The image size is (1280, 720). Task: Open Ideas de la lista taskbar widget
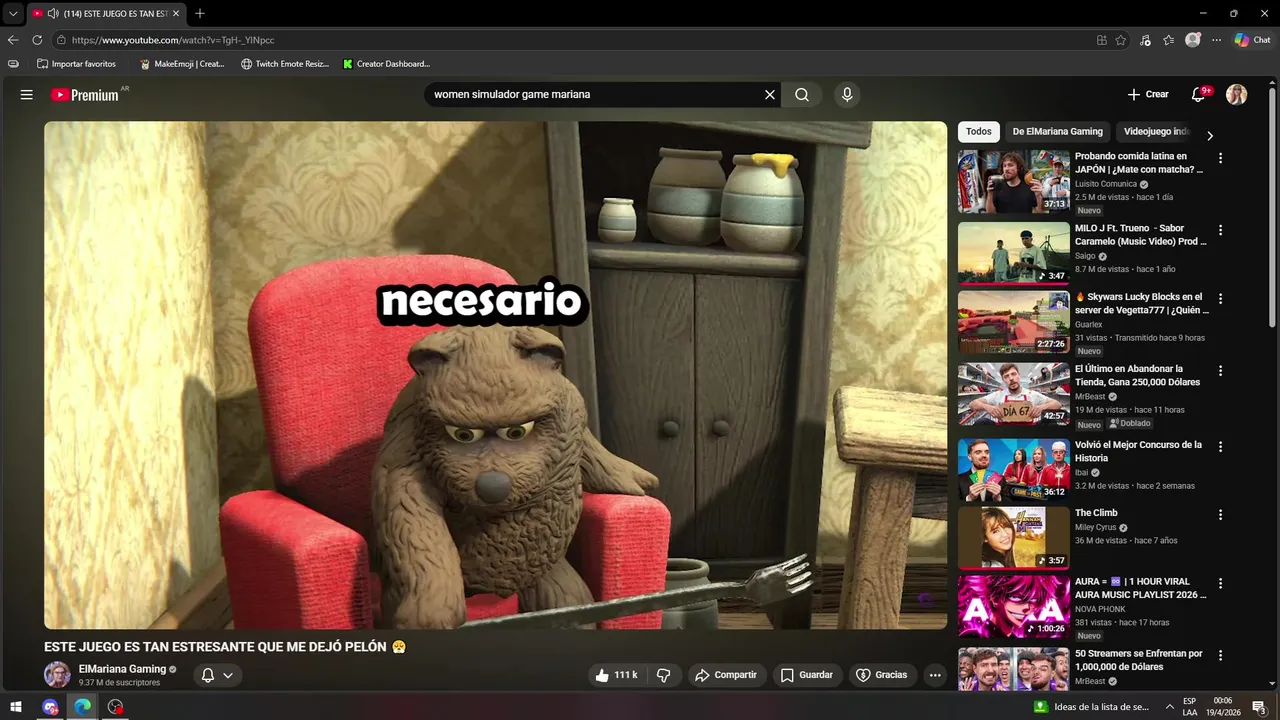pos(1092,707)
